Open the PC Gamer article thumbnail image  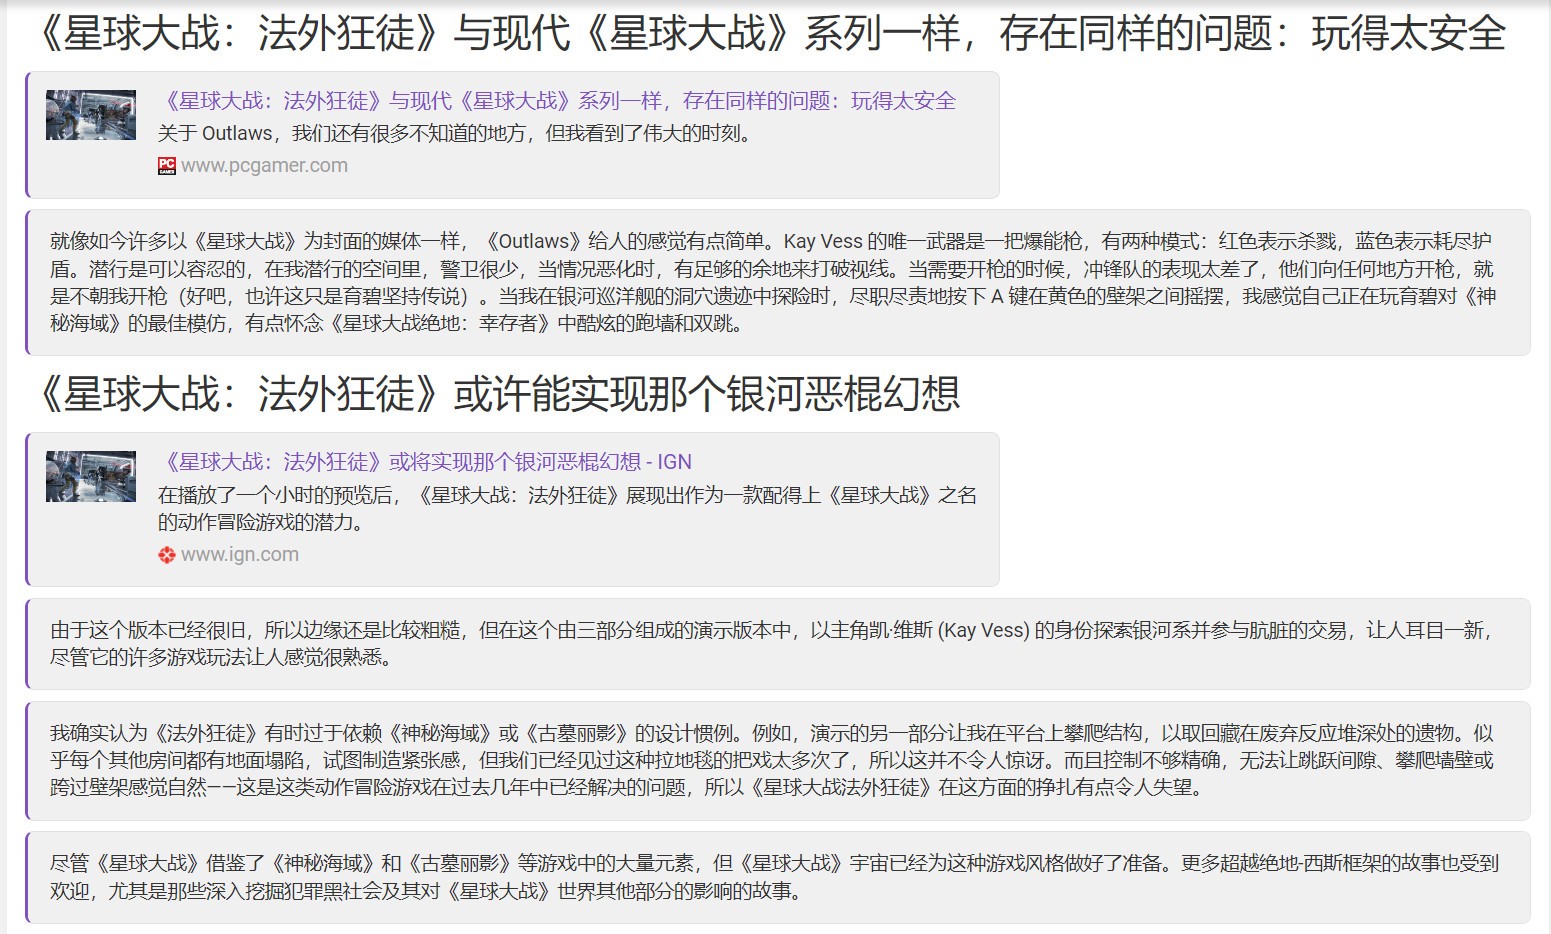[x=91, y=115]
